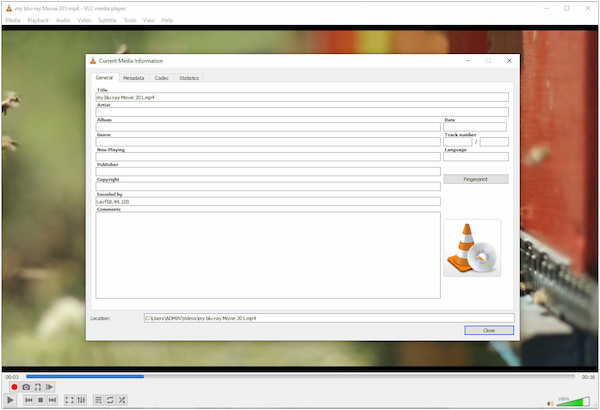Click the Copyright input field
The width and height of the screenshot is (600, 410).
pos(268,186)
